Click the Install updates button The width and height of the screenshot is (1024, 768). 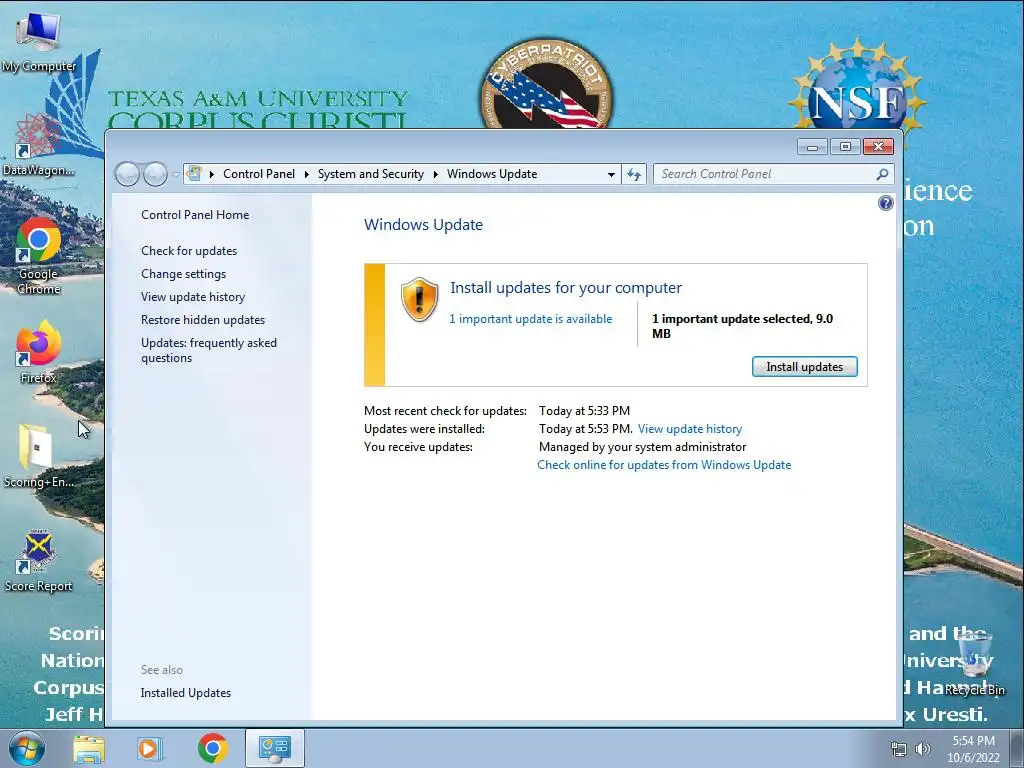click(804, 366)
